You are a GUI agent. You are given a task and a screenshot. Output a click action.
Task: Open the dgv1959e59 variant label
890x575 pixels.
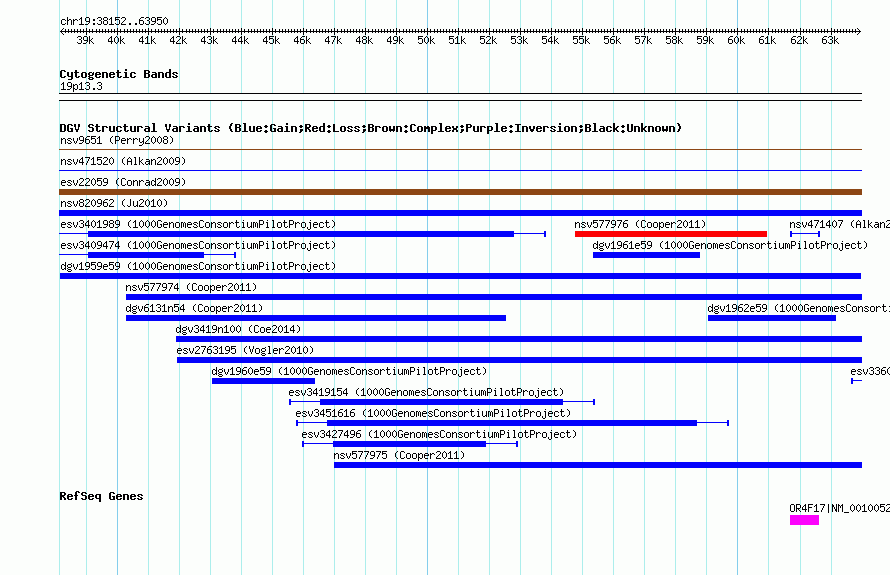(x=198, y=266)
